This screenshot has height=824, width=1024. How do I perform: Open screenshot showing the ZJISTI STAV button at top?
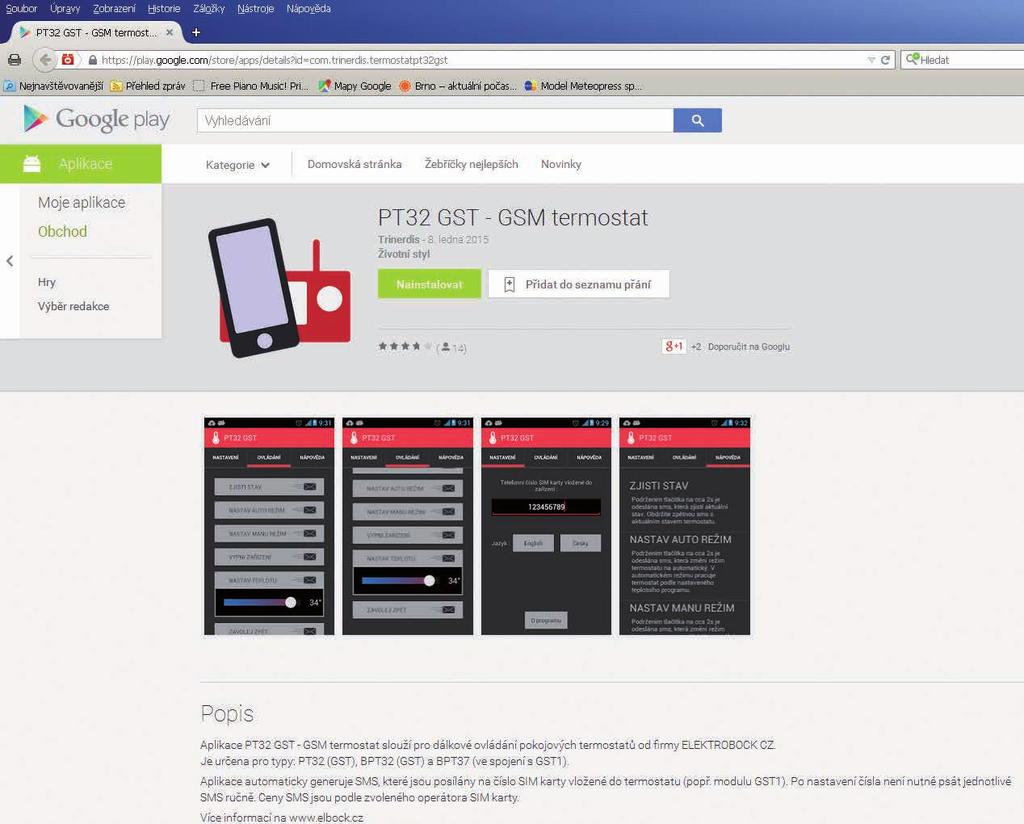[269, 526]
